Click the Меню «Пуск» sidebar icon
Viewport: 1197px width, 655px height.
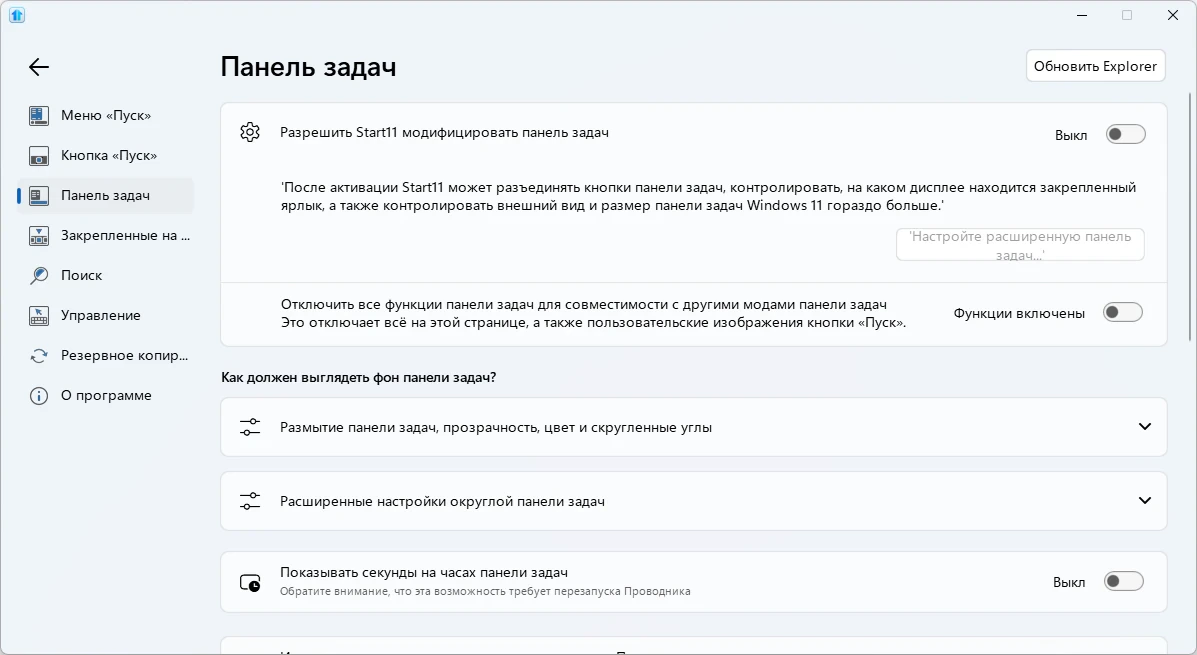(39, 115)
